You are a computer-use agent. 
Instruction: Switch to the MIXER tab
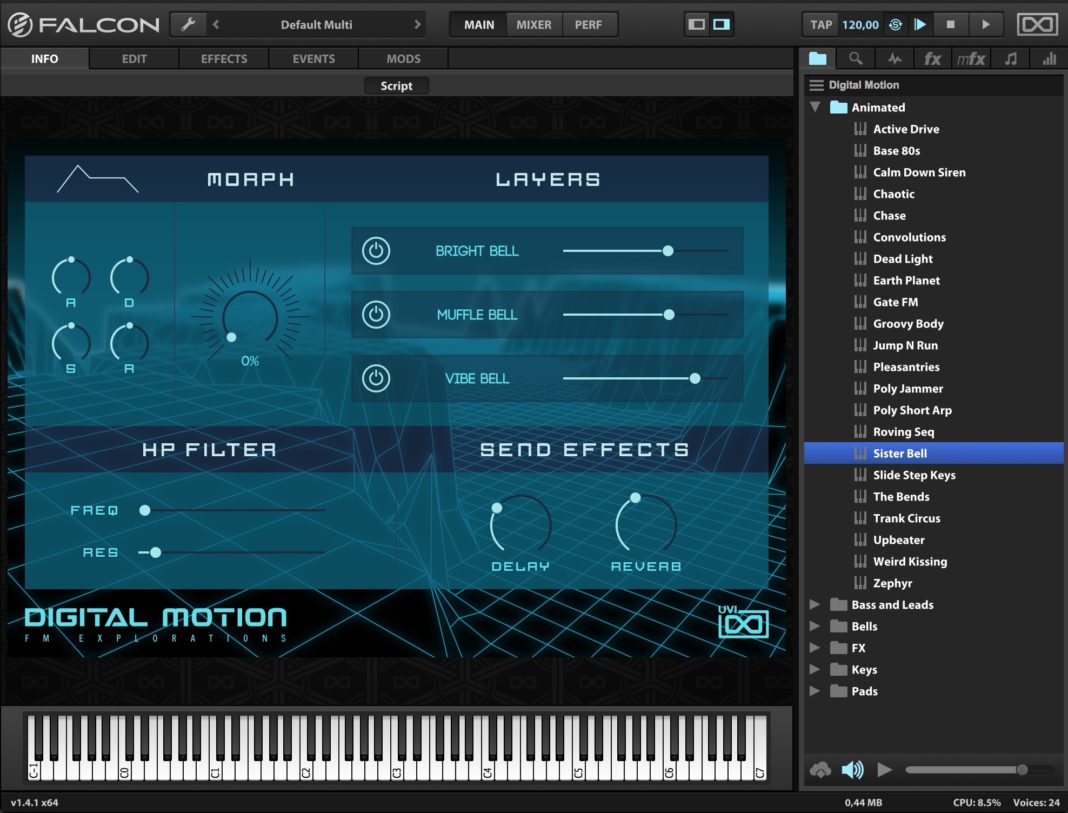tap(533, 24)
